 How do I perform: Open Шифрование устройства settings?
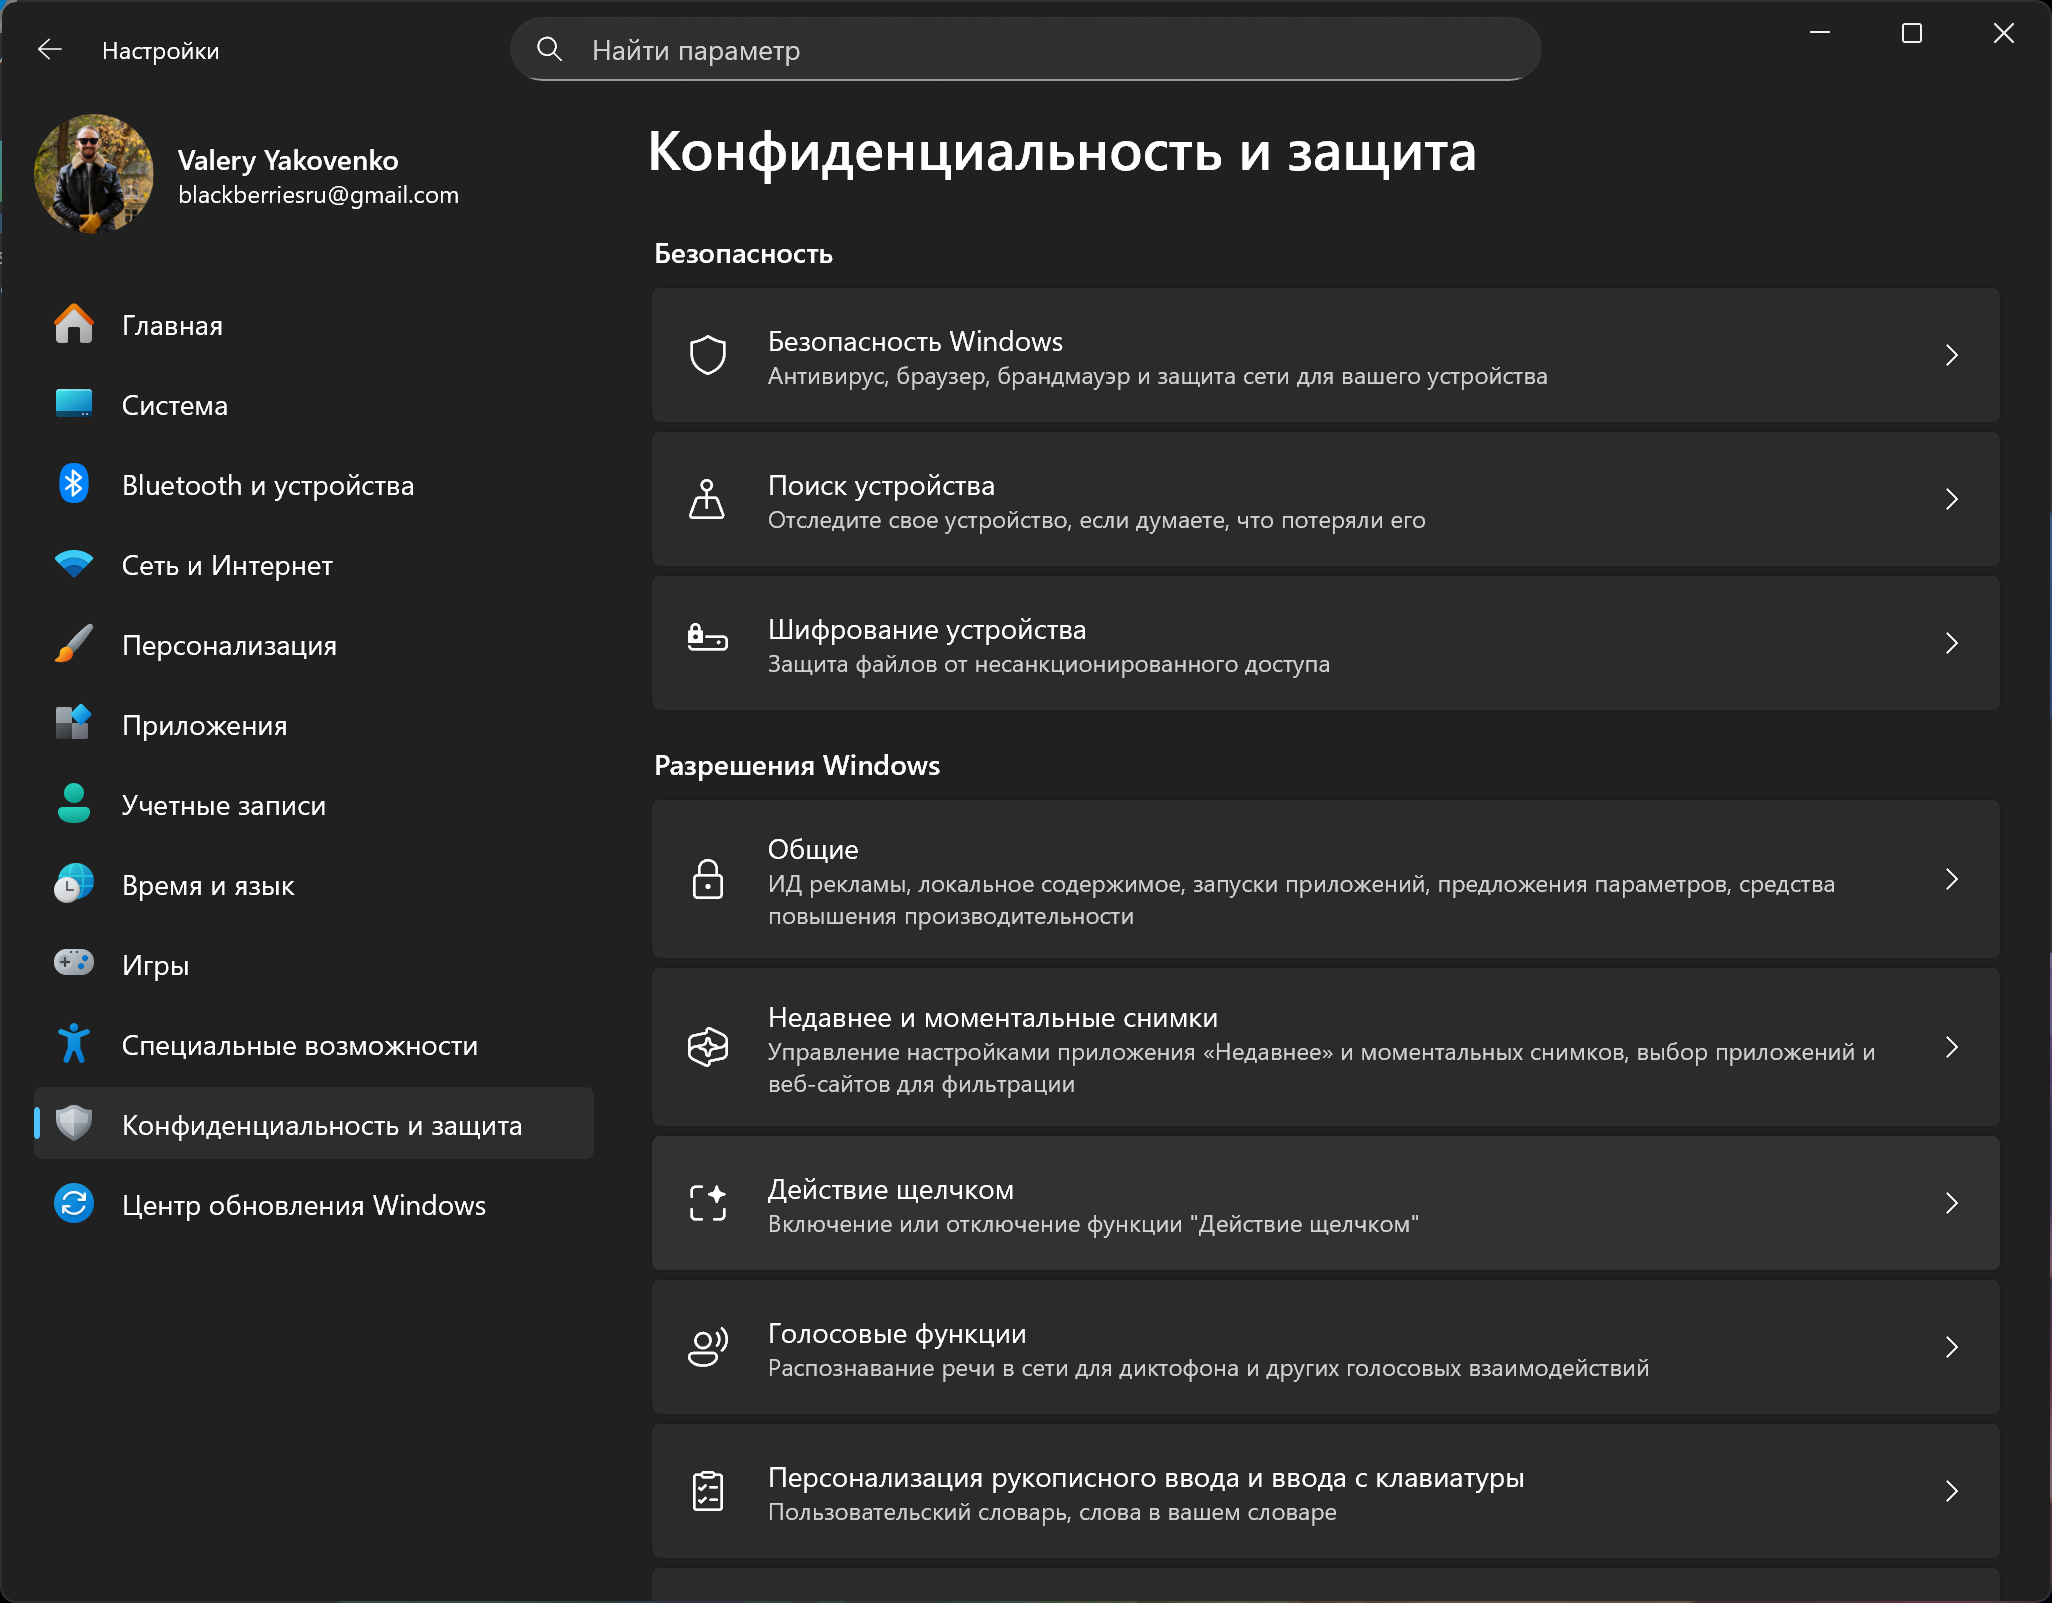coord(1326,643)
